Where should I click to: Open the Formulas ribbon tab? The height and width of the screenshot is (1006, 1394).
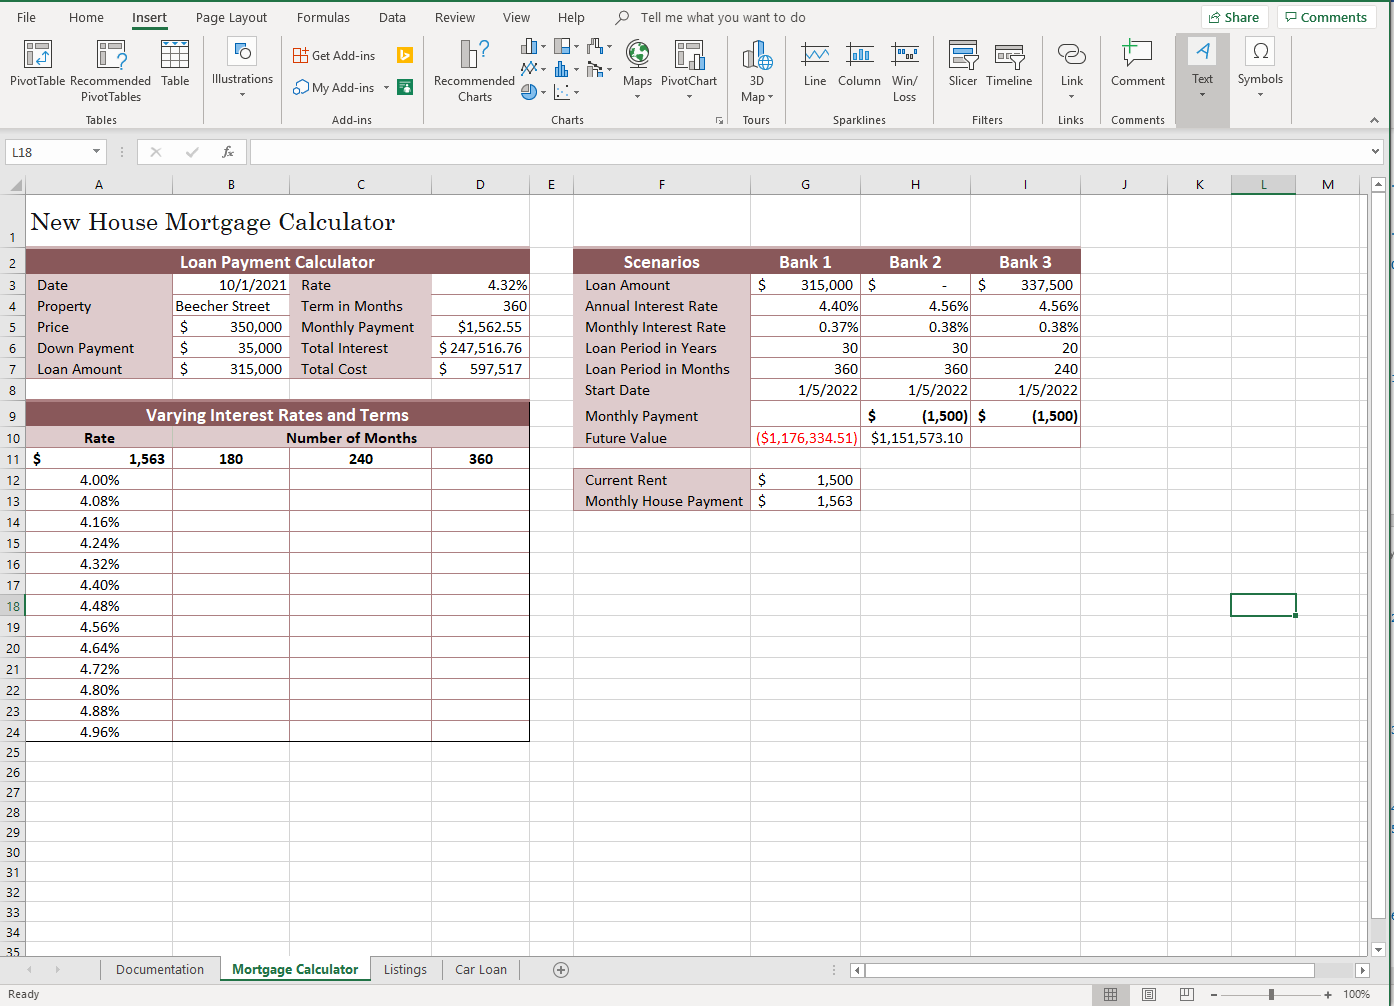[323, 18]
